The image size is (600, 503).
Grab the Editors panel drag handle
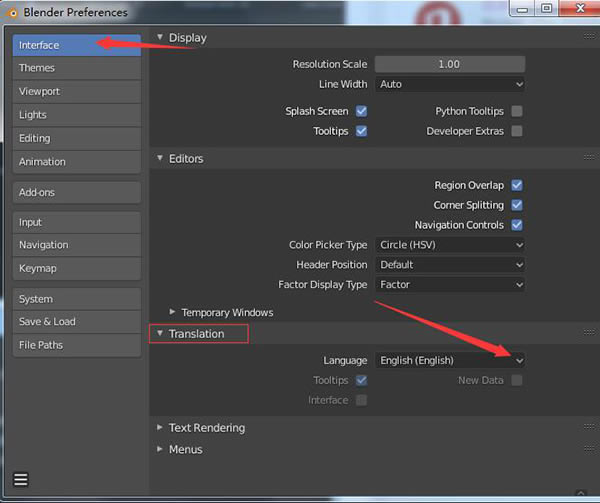[588, 159]
